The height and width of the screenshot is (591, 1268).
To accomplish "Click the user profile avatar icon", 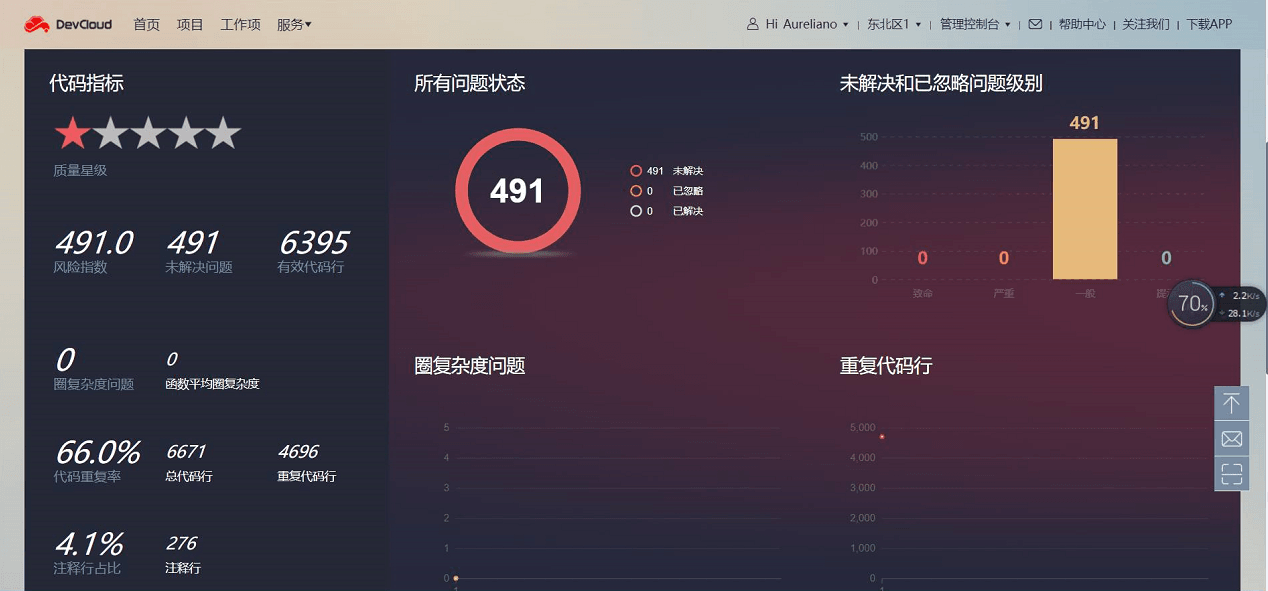I will tap(753, 24).
